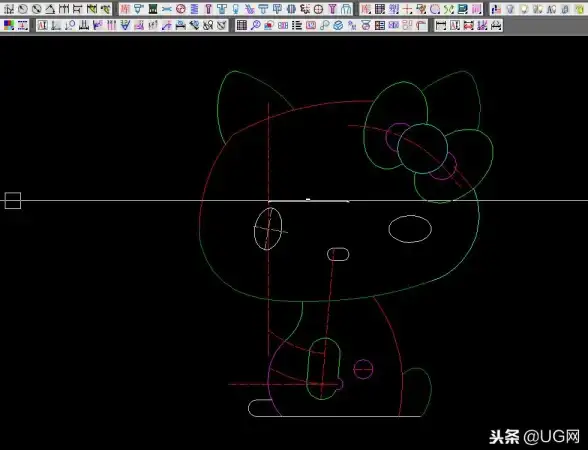588x450 pixels.
Task: Click the rounded nose shape
Action: [x=338, y=254]
